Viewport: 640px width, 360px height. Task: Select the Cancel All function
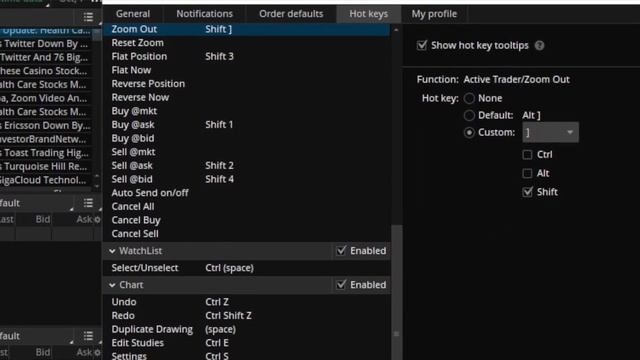click(247, 207)
